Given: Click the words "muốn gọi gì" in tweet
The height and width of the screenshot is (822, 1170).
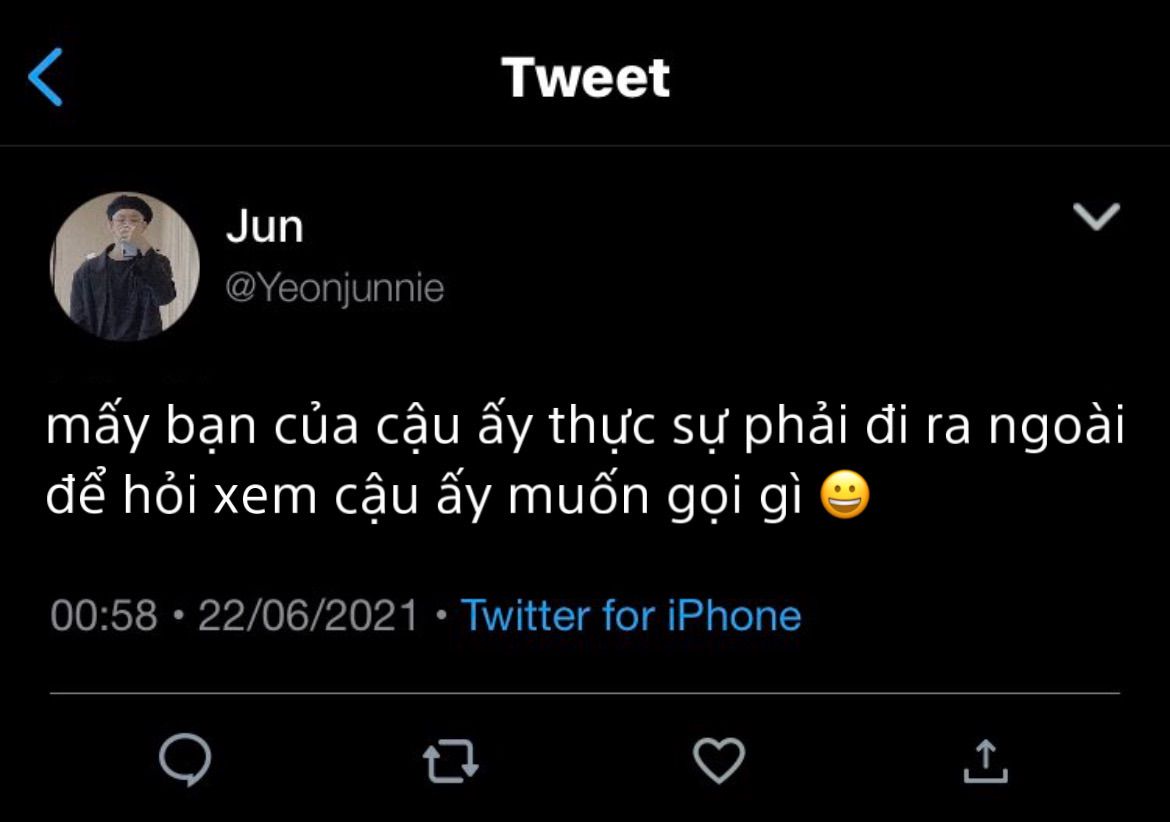Looking at the screenshot, I should 655,495.
